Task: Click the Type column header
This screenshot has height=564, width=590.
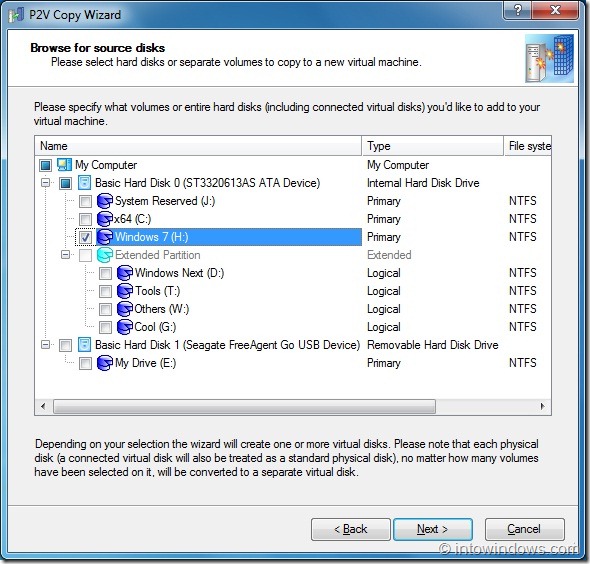Action: (433, 146)
